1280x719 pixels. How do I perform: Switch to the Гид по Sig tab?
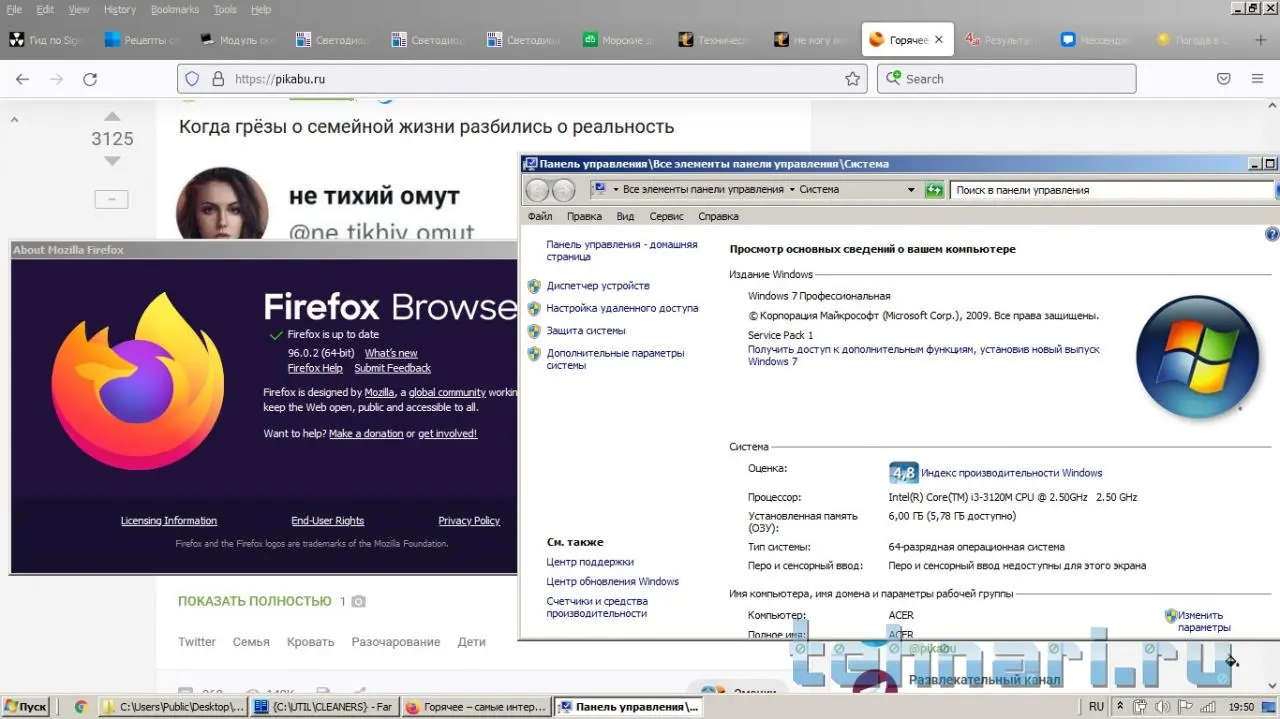pyautogui.click(x=47, y=40)
